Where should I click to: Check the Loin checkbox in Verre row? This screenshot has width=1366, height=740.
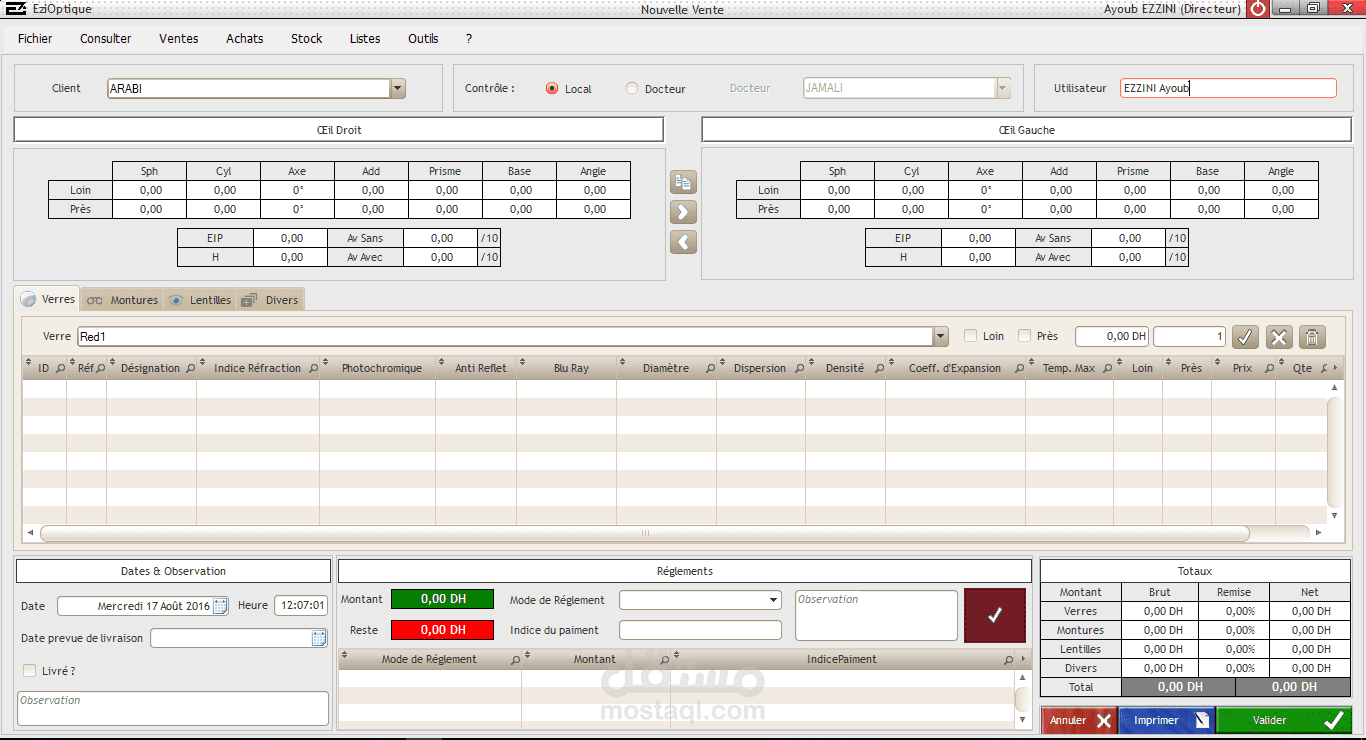tap(970, 336)
